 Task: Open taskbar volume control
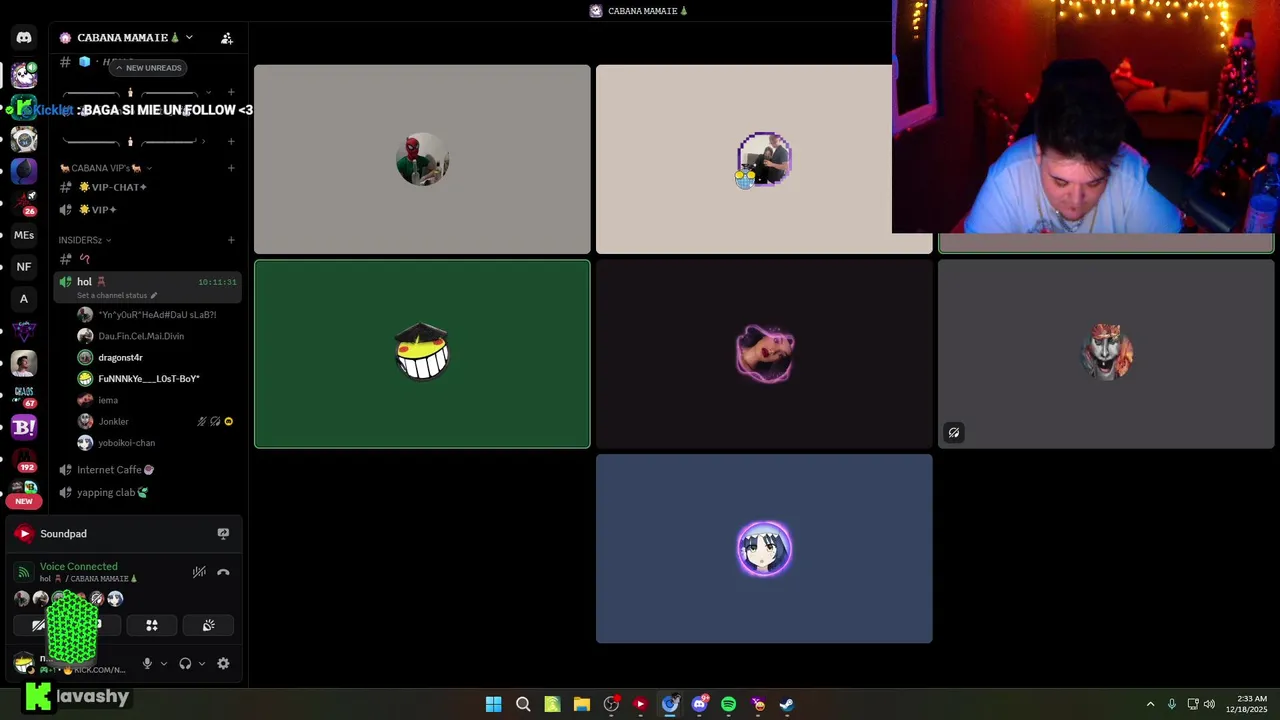pos(1209,704)
